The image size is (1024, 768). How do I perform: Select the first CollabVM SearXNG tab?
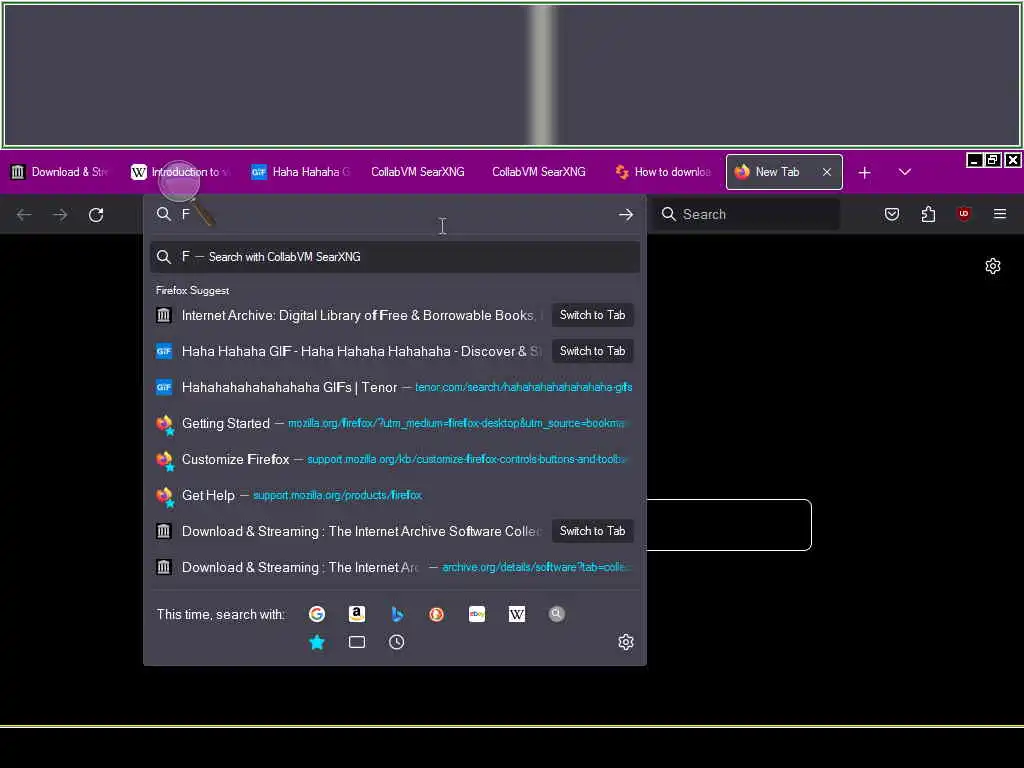point(418,172)
